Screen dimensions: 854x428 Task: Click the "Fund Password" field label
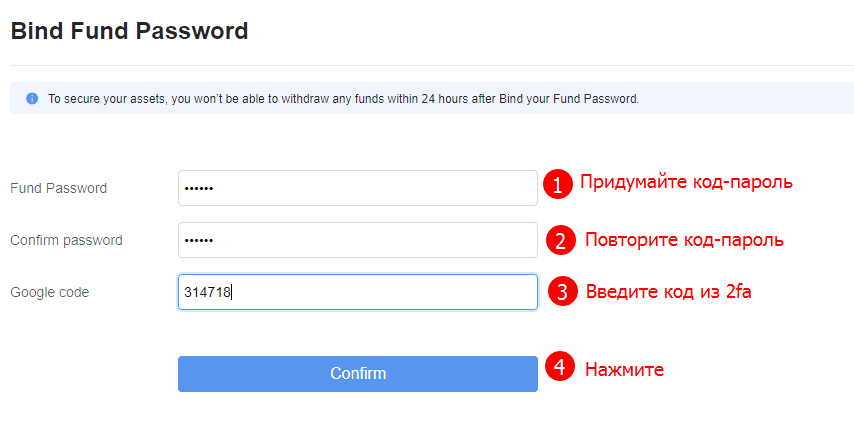(58, 188)
